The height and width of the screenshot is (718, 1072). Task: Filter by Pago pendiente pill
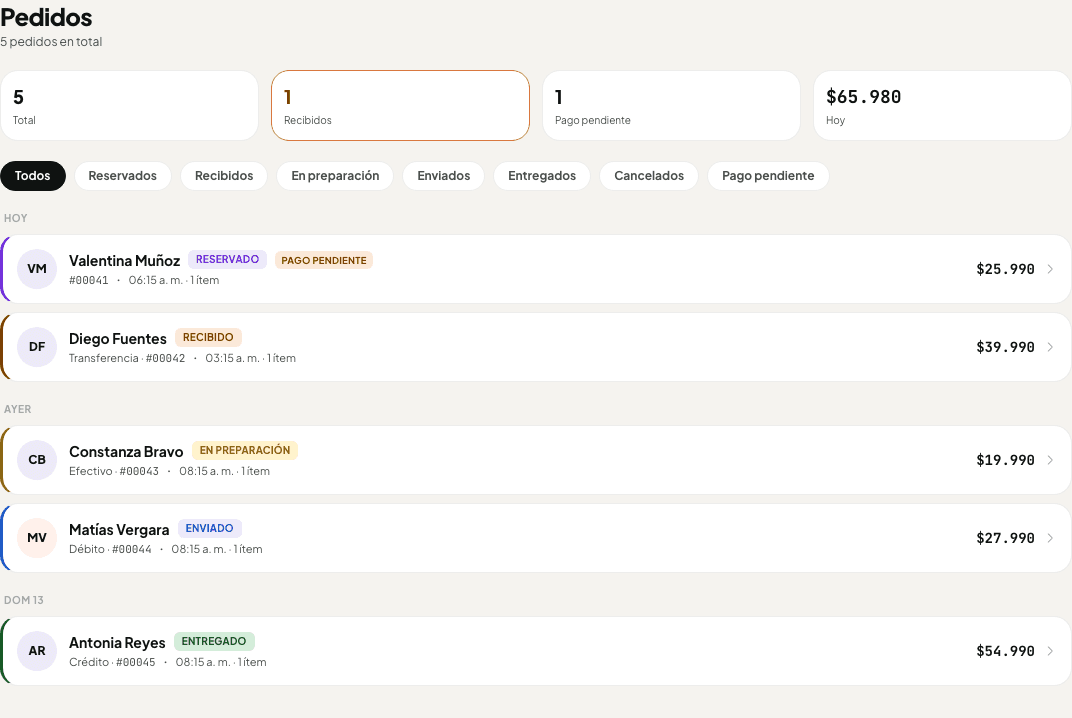(x=768, y=176)
